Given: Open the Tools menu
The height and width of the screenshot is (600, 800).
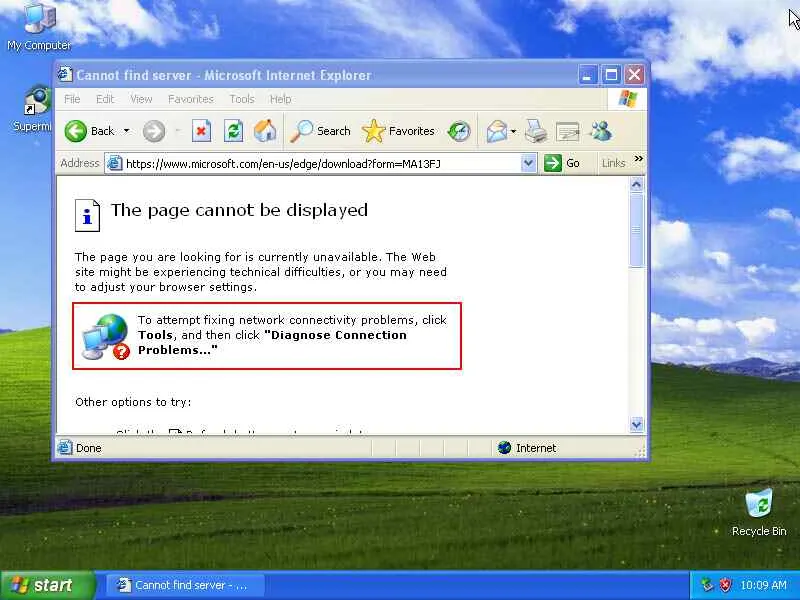Looking at the screenshot, I should coord(242,99).
